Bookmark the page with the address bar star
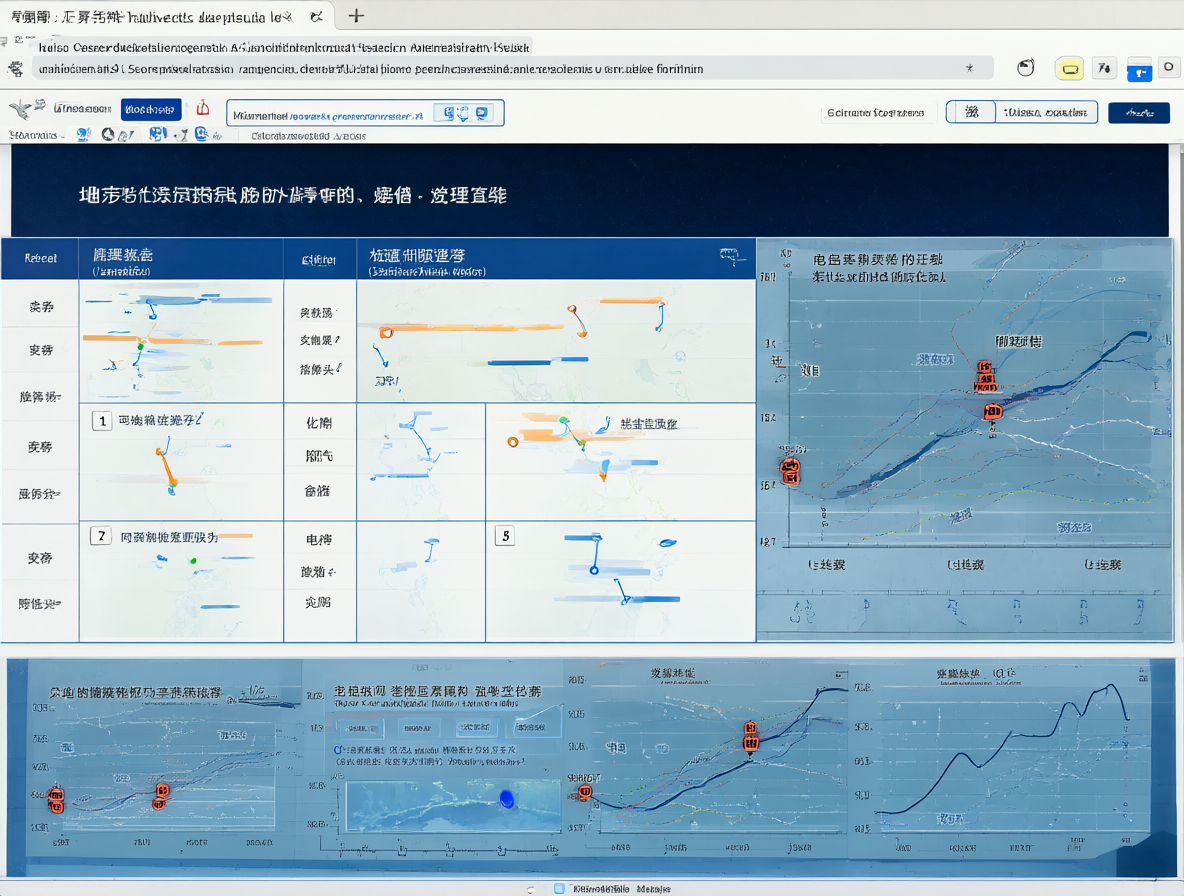Viewport: 1184px width, 896px height. pyautogui.click(x=970, y=68)
